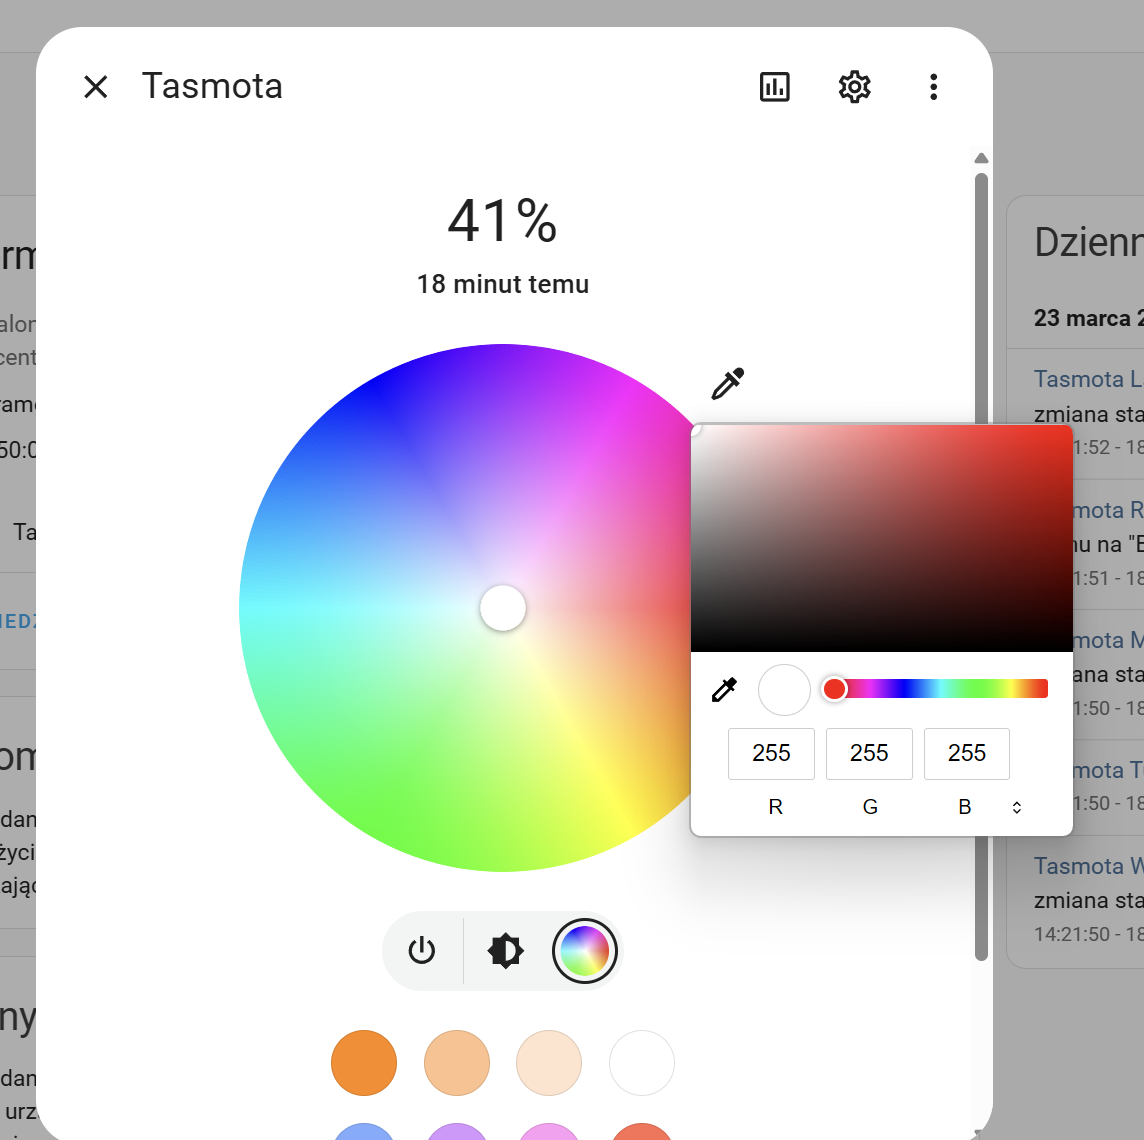Toggle the light power button

(422, 950)
